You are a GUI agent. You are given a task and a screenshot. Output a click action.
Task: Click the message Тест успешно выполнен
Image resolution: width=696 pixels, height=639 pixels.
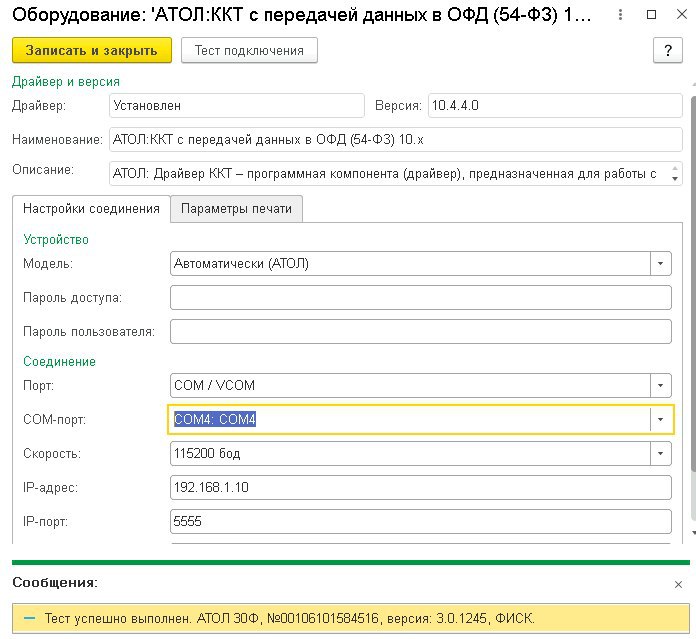[x=289, y=618]
